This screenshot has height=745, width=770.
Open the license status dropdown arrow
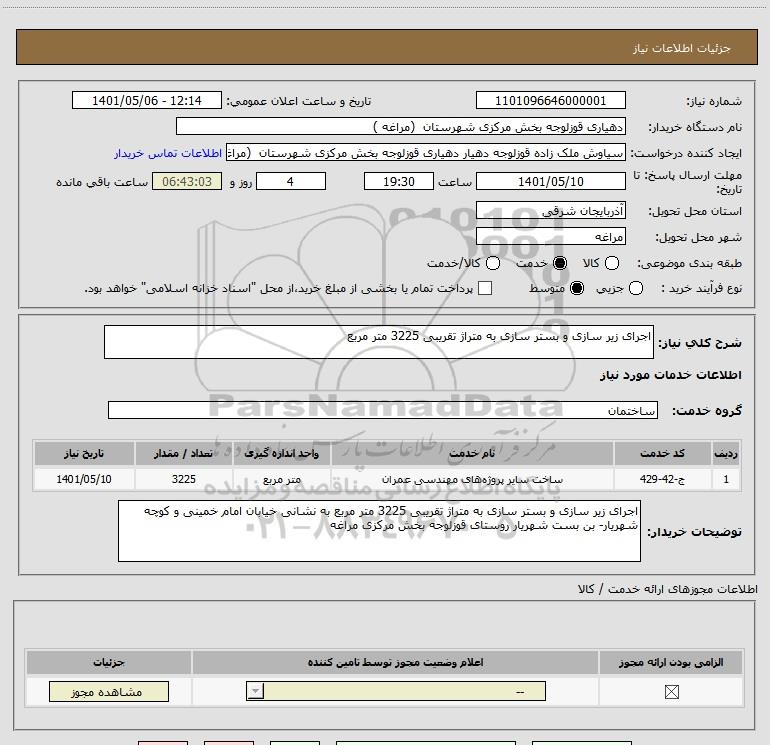tap(255, 691)
